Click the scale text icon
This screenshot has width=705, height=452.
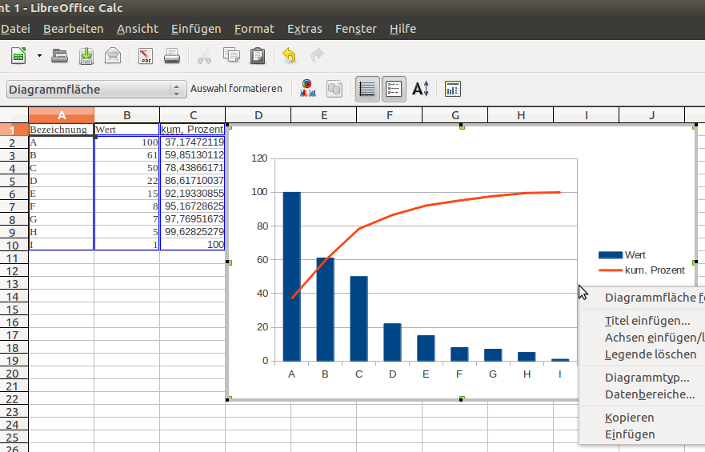[421, 89]
